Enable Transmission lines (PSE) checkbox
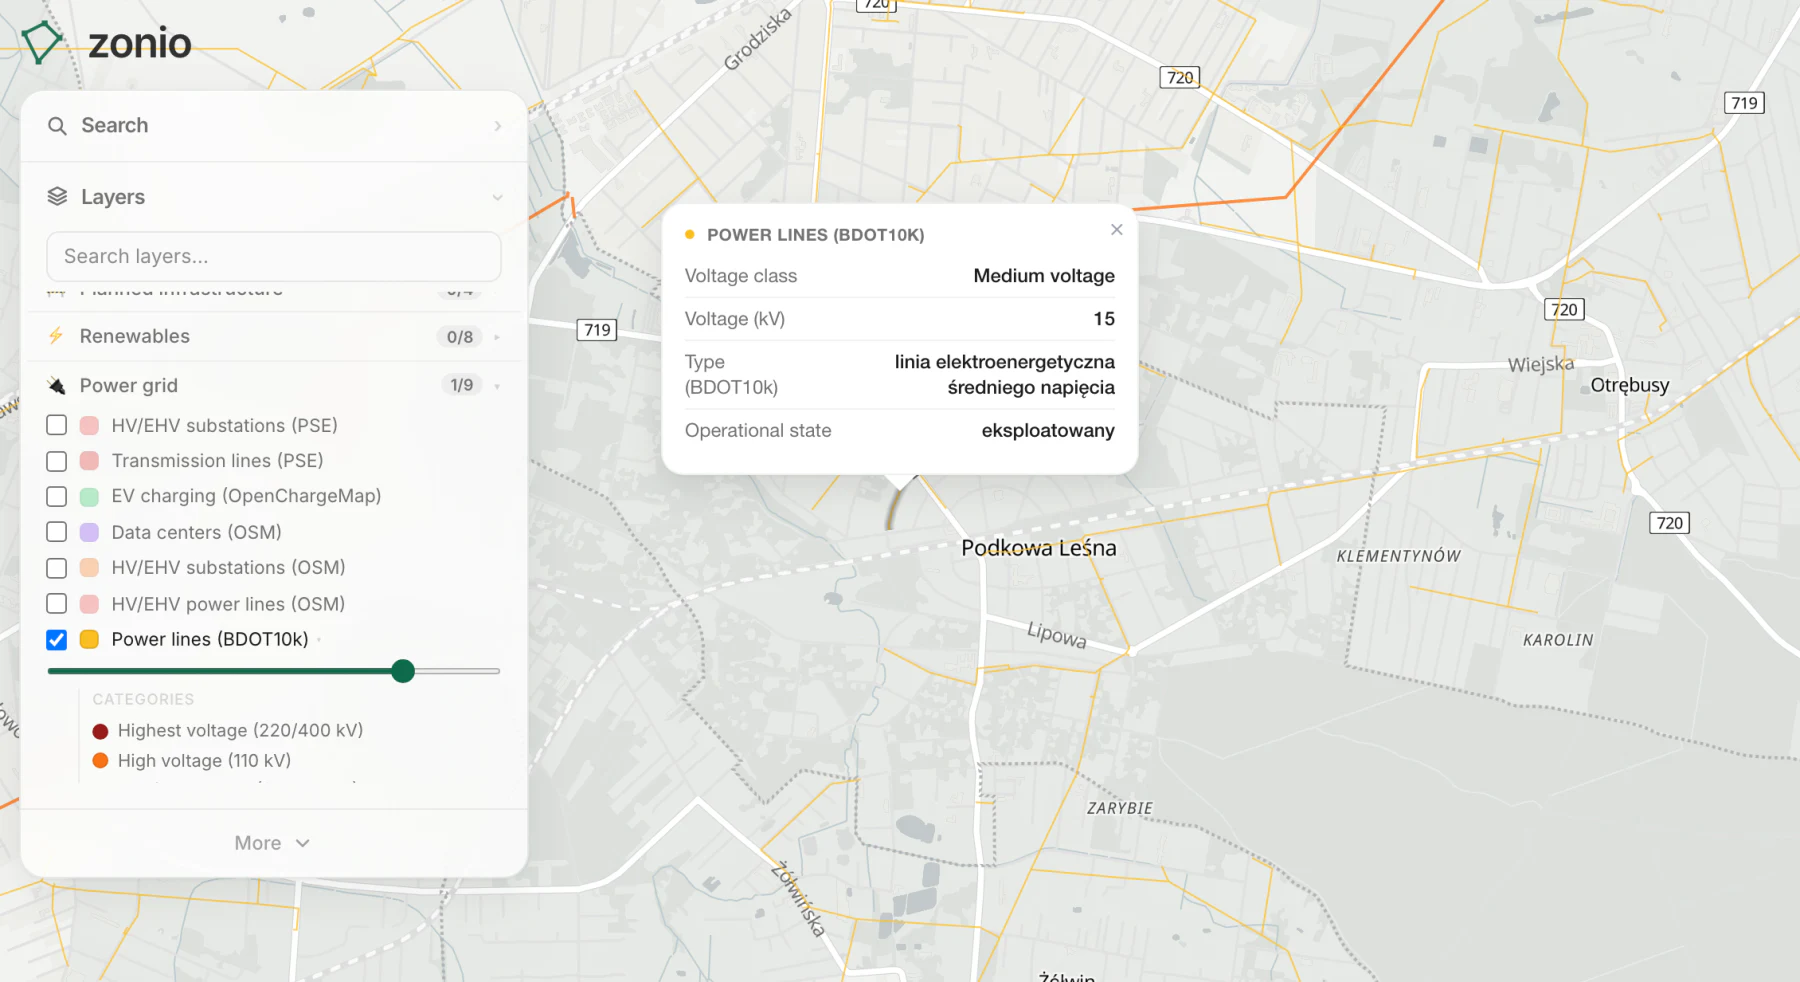Image resolution: width=1800 pixels, height=982 pixels. (57, 461)
